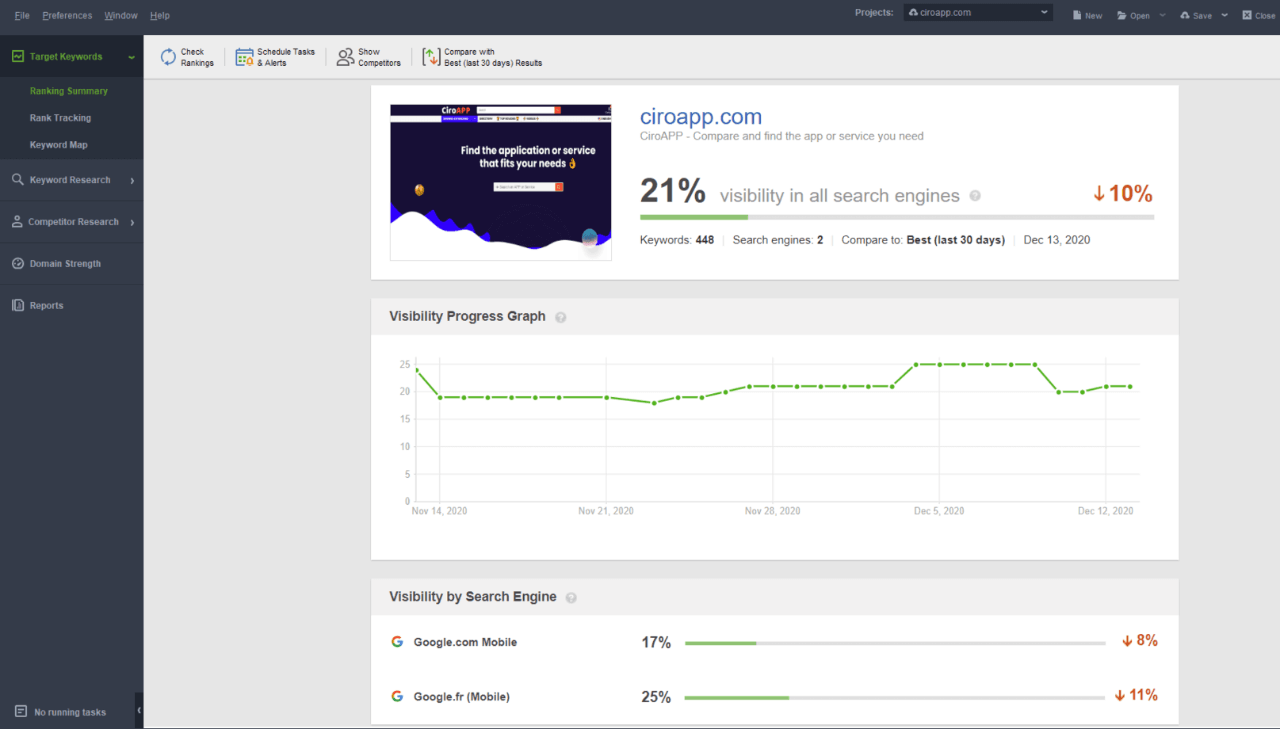Click help icon next to Visibility by Search Engine

coord(571,597)
